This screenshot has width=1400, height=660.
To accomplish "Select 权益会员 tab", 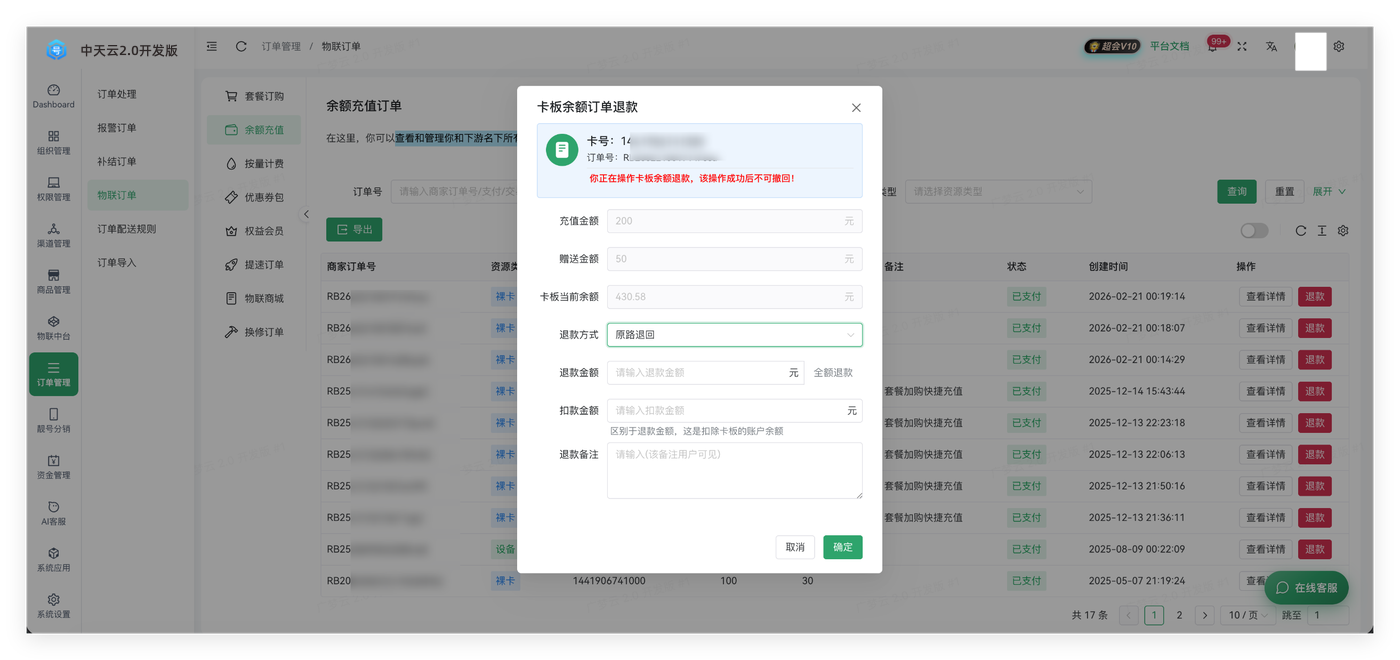I will (x=254, y=231).
